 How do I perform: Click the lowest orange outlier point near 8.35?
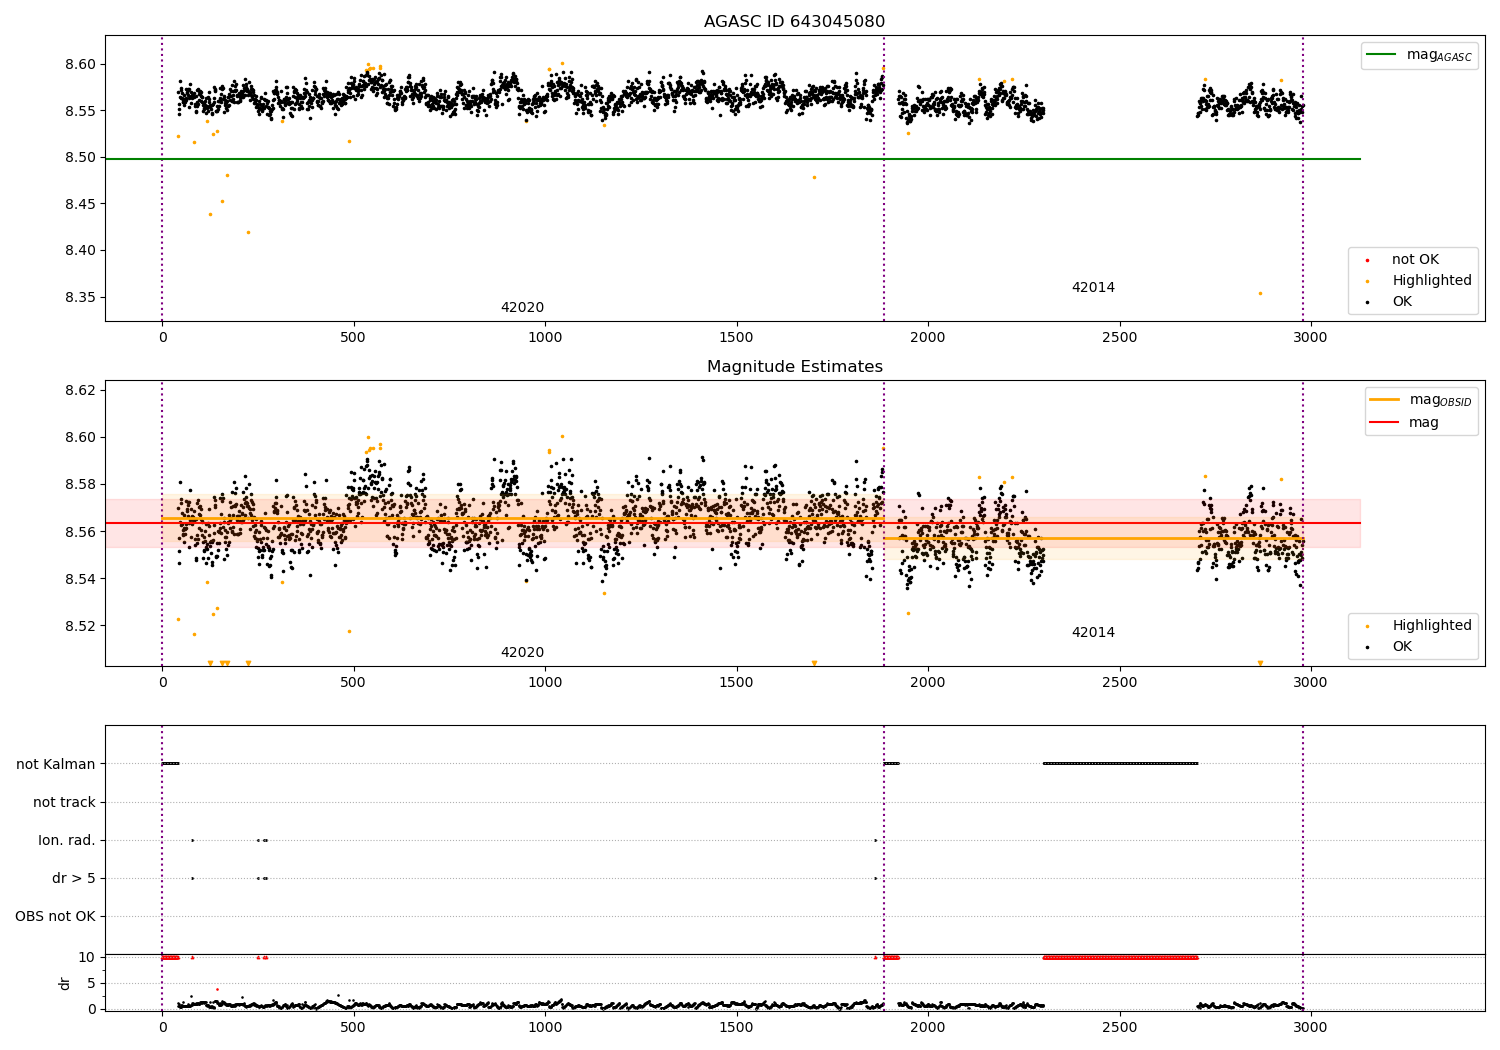pyautogui.click(x=1260, y=293)
